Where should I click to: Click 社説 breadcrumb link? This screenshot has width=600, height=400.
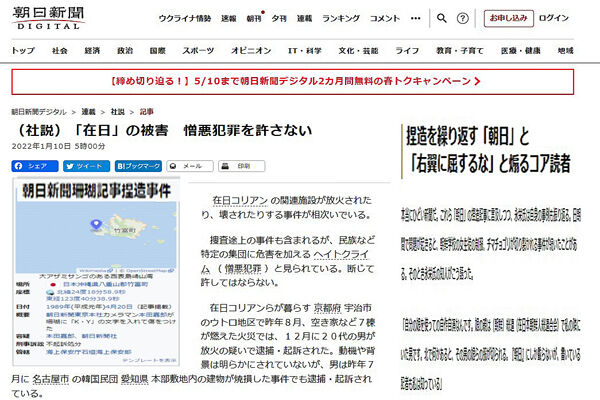117,112
